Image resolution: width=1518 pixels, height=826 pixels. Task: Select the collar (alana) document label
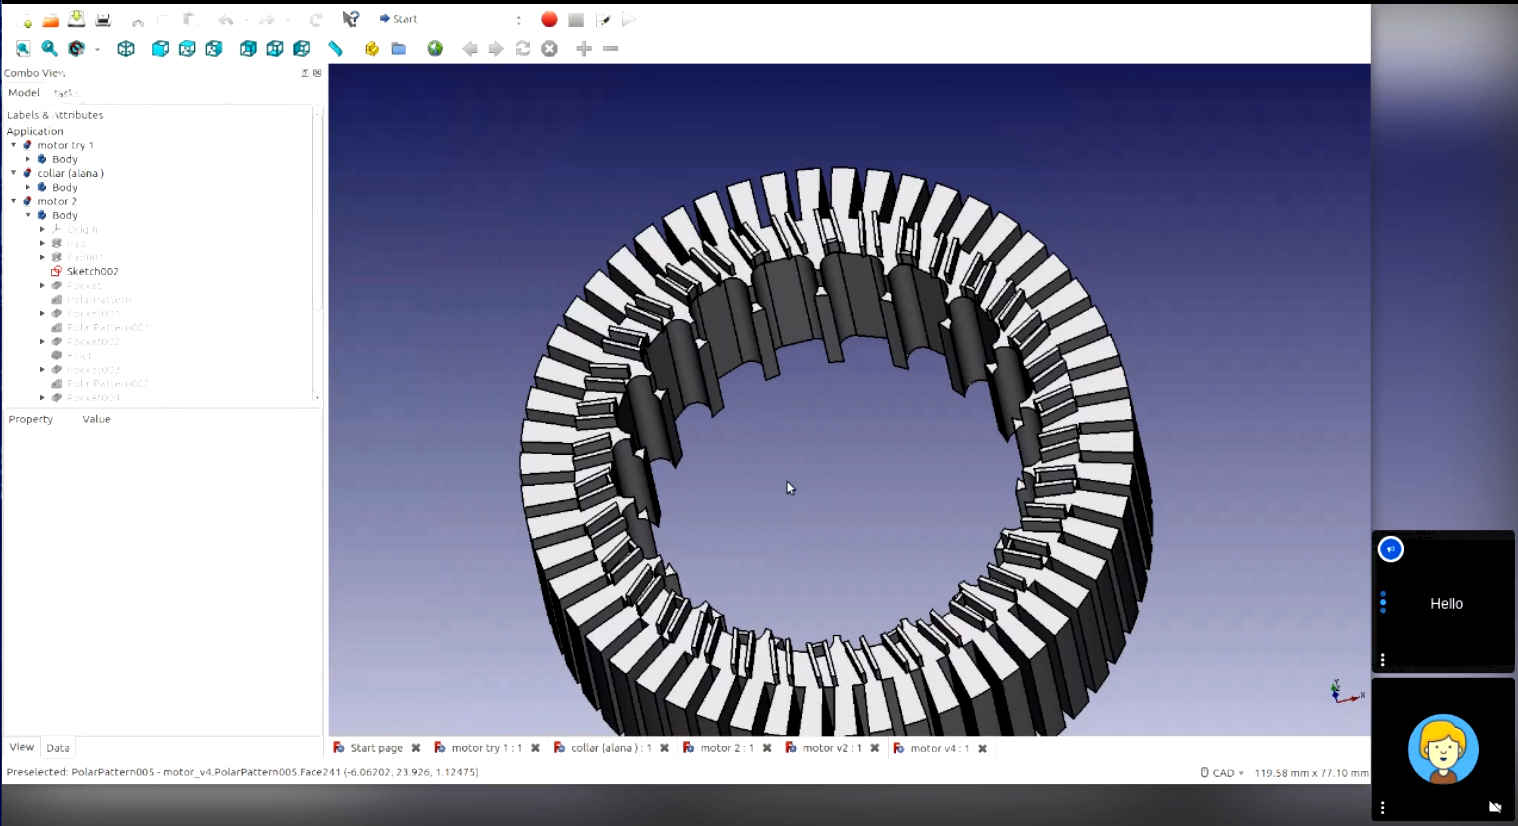[x=70, y=173]
